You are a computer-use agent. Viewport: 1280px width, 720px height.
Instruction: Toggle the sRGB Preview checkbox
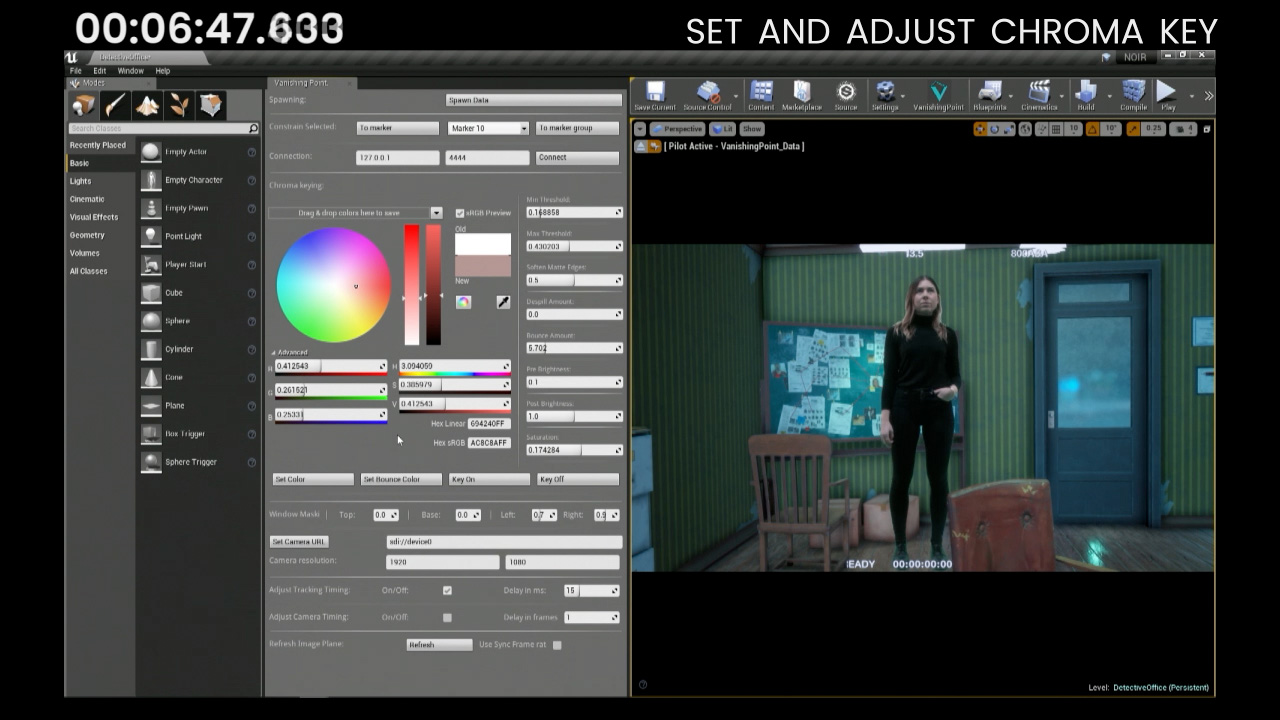(x=460, y=213)
